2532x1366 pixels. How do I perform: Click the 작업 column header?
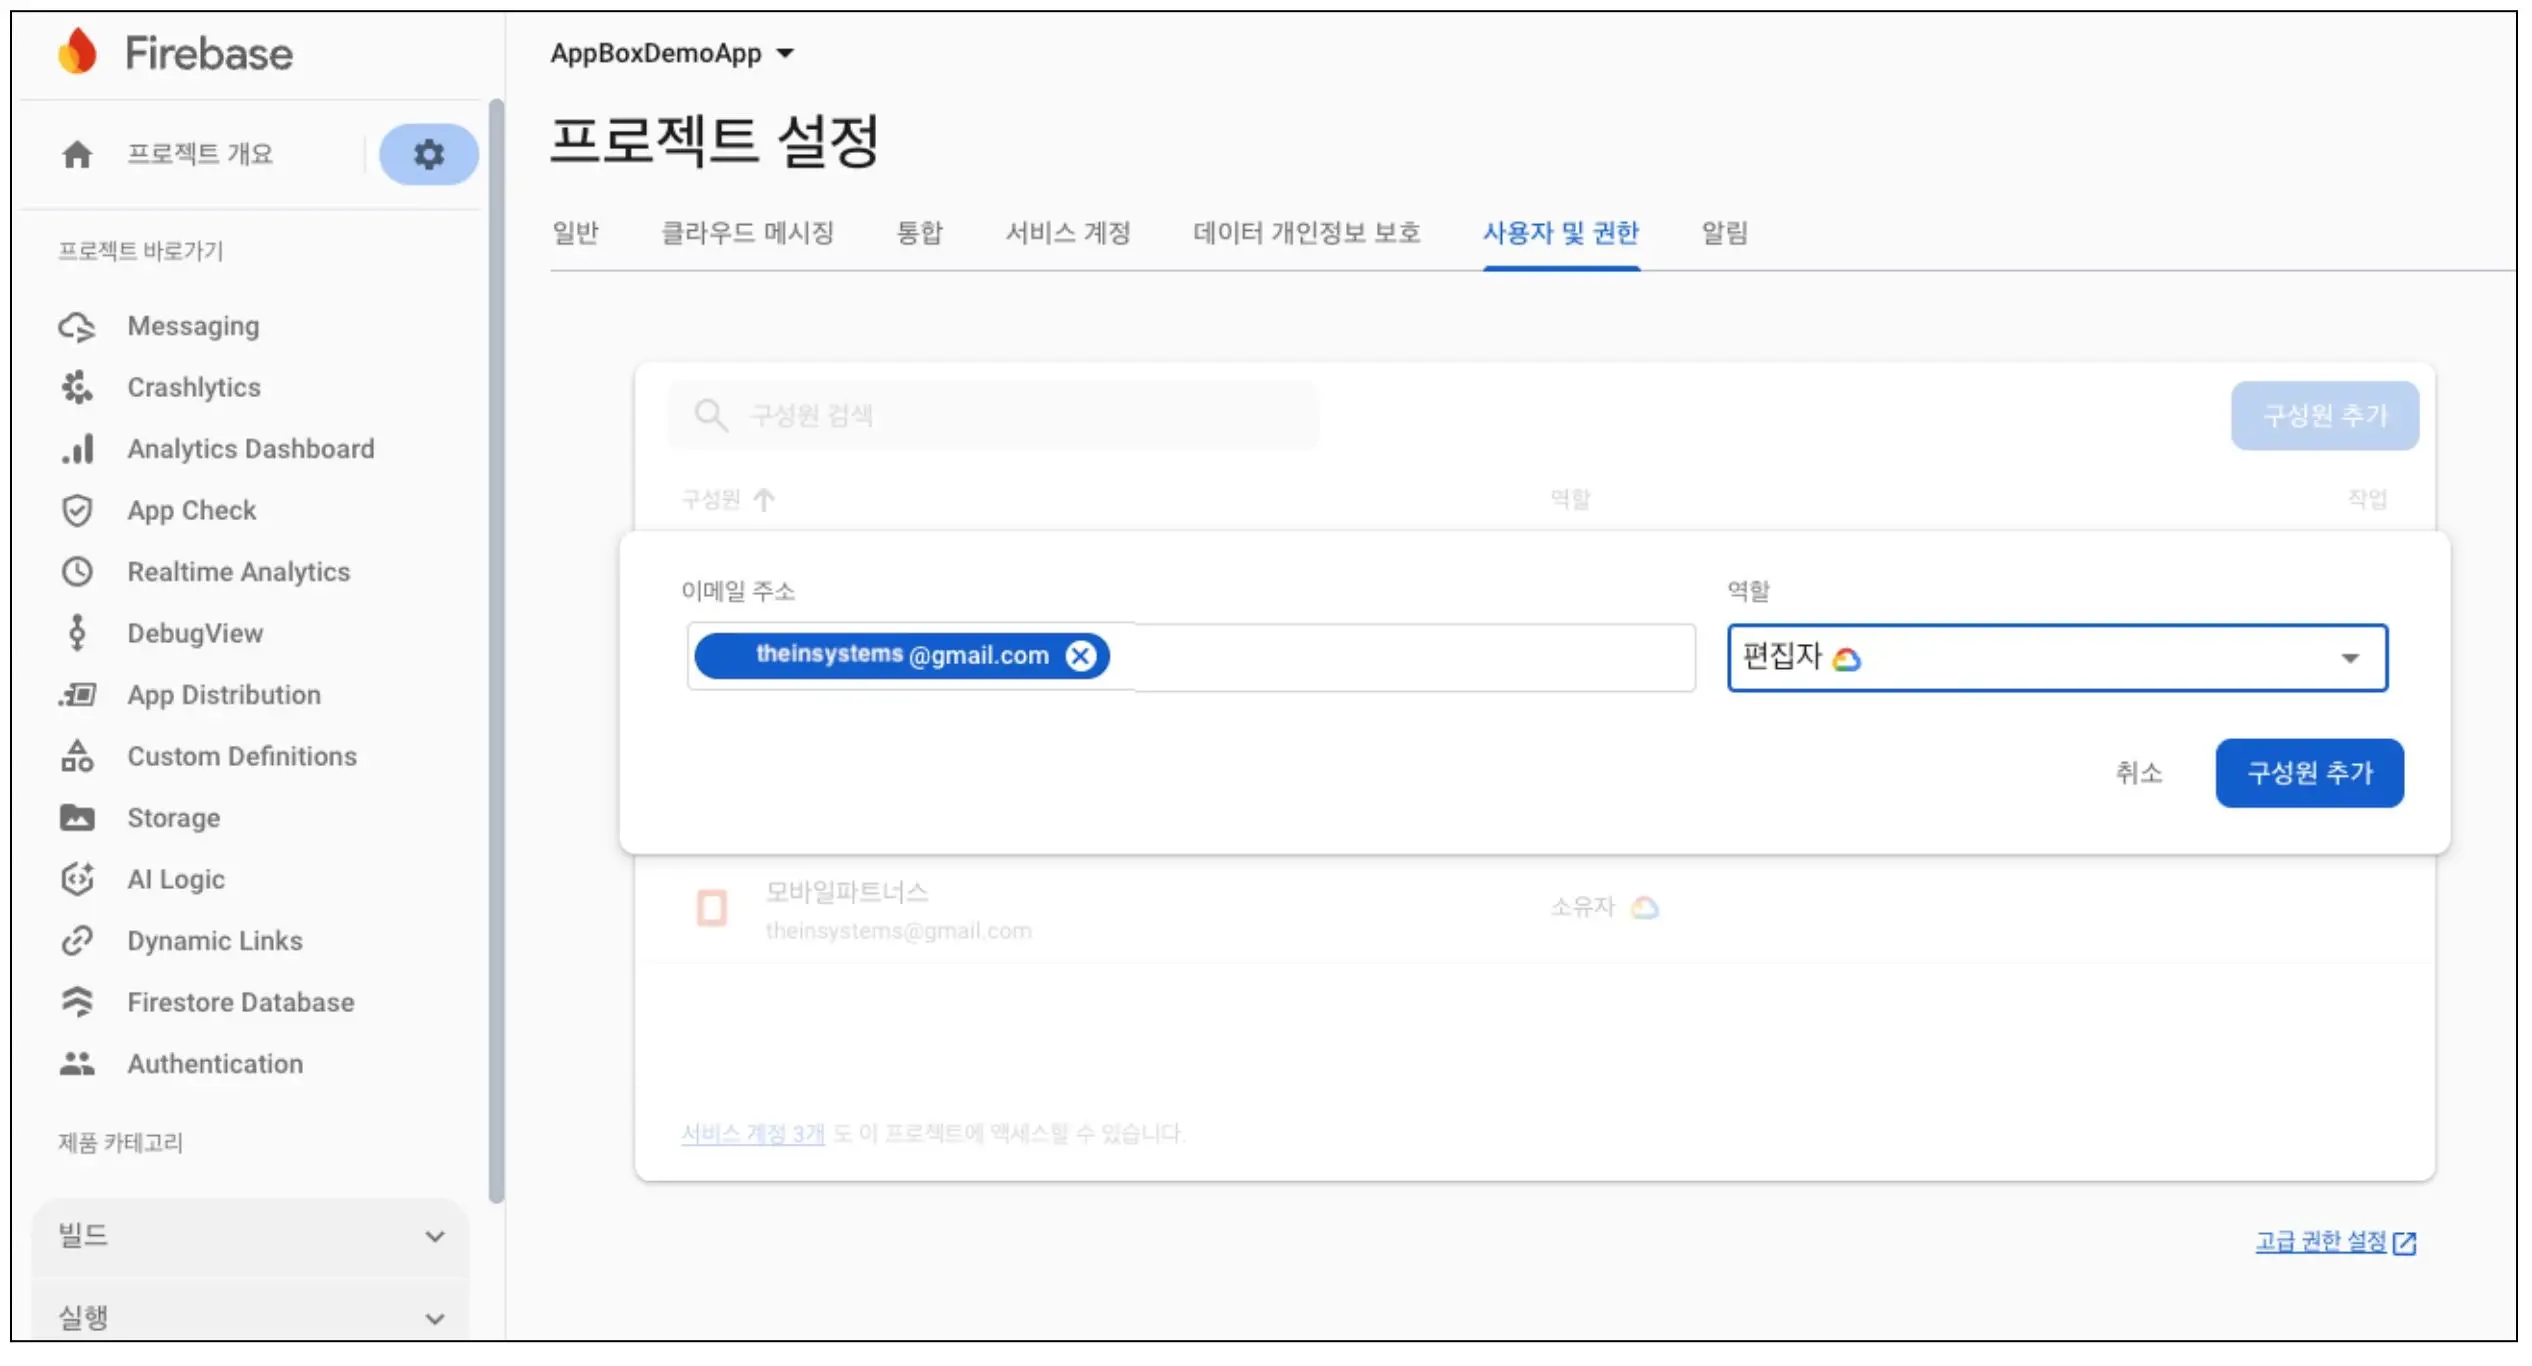2367,499
